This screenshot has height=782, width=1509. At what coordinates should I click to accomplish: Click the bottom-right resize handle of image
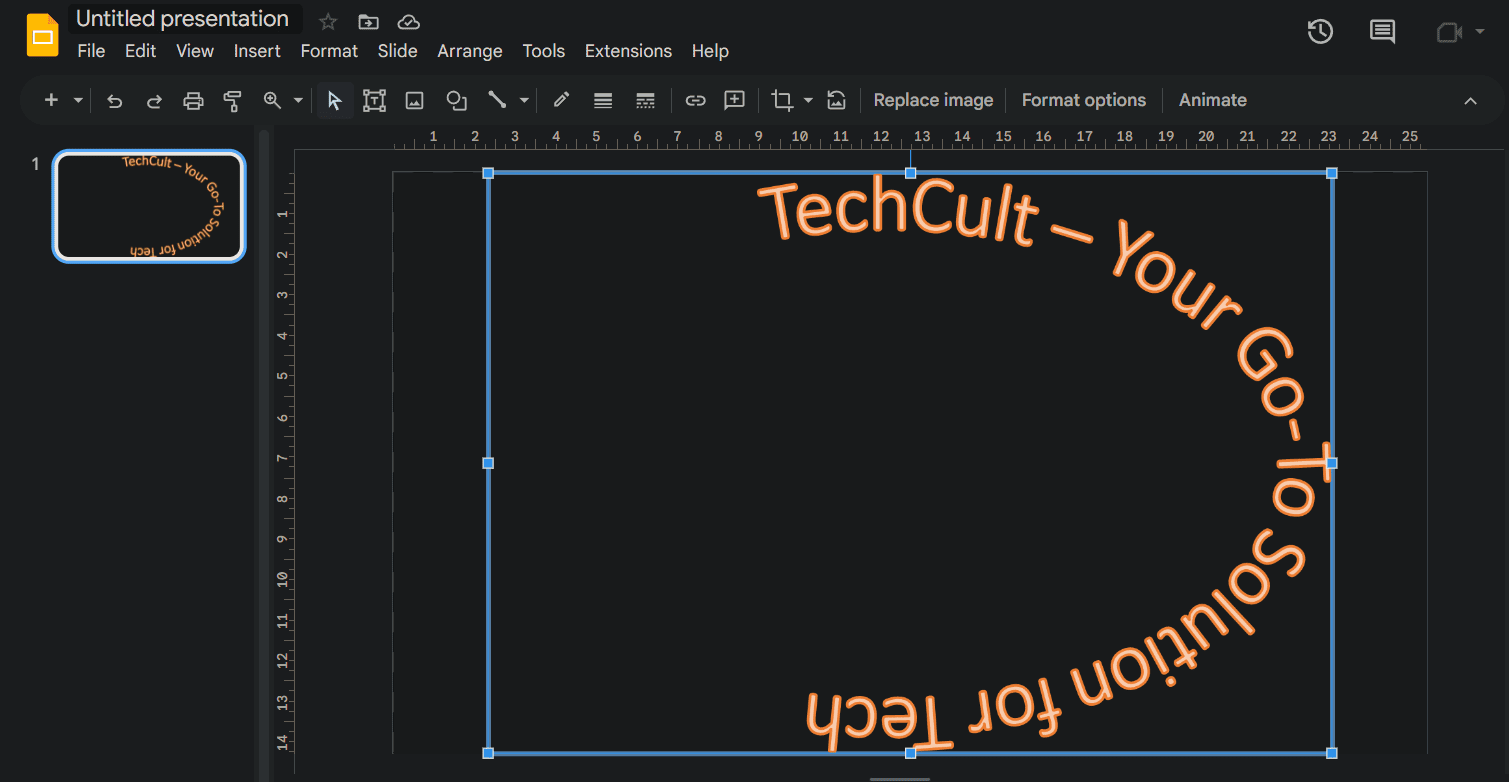click(1332, 753)
